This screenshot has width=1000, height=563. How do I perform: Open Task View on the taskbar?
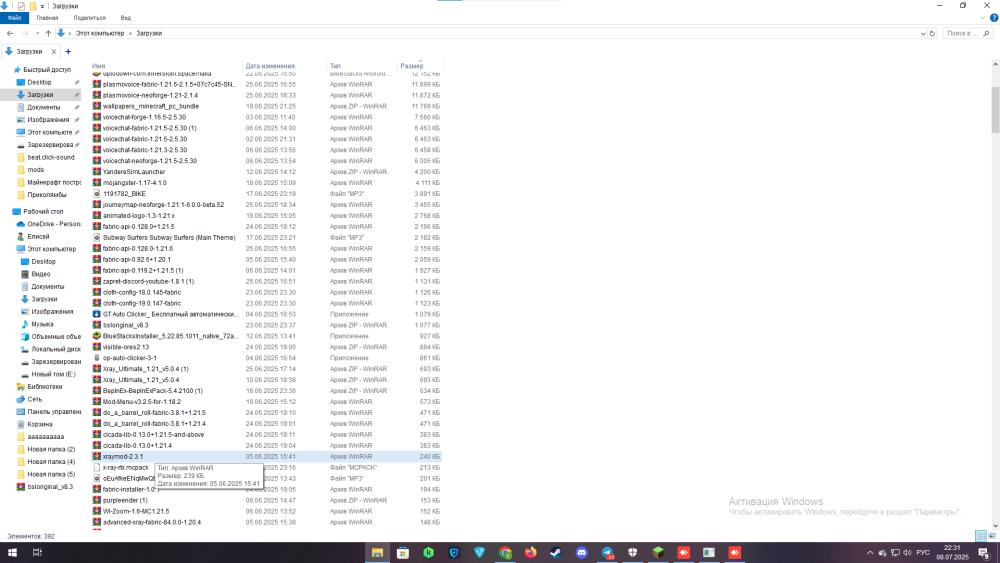(37, 553)
